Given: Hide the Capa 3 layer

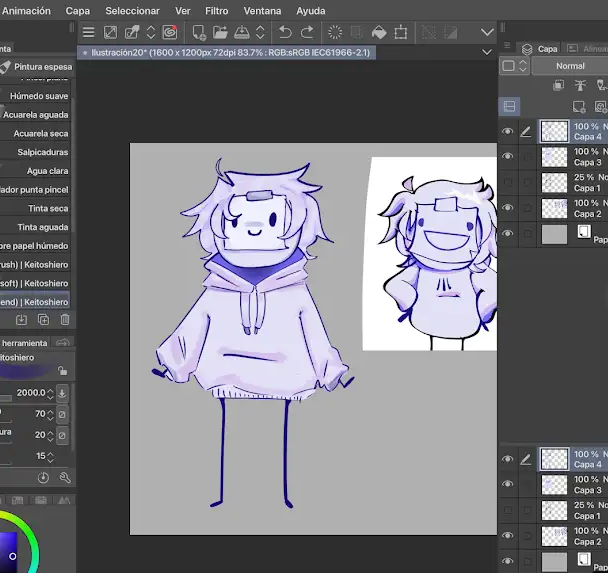Looking at the screenshot, I should 508,156.
